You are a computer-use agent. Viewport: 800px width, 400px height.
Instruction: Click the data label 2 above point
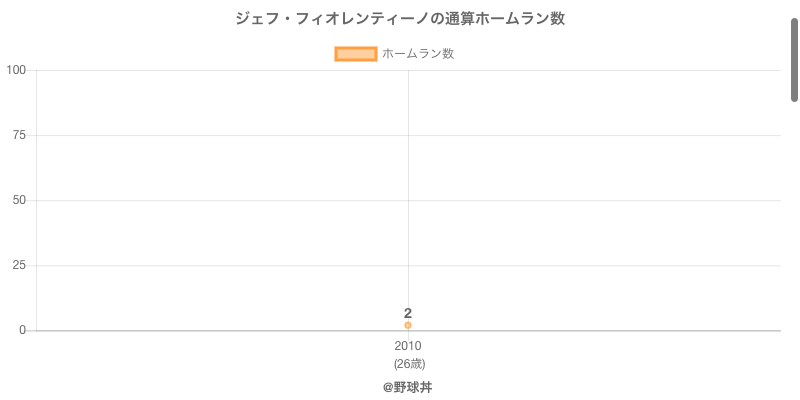[408, 313]
